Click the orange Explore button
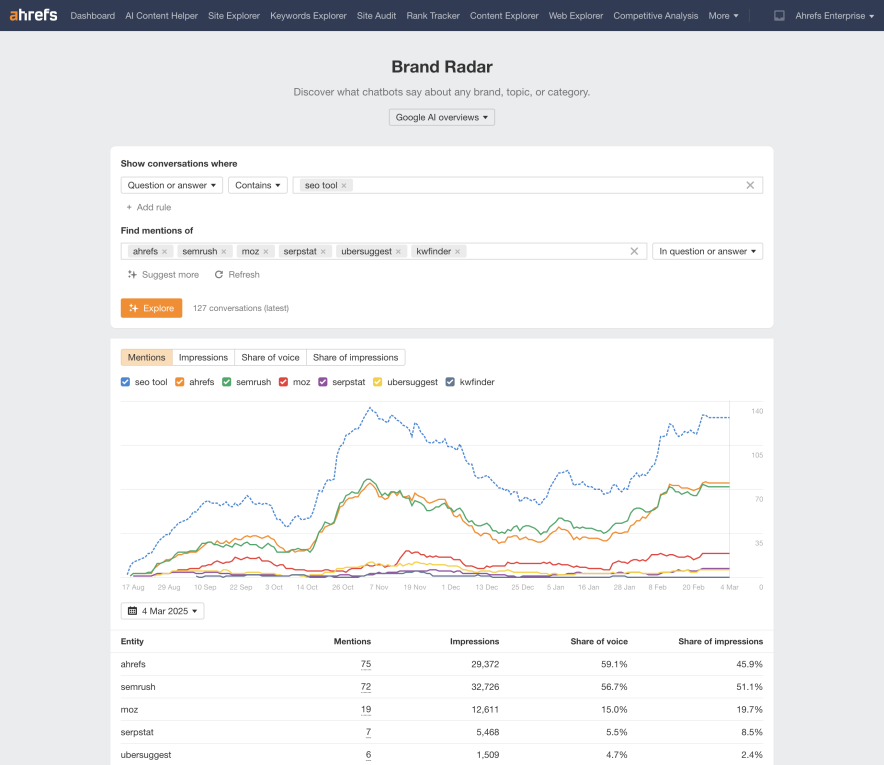This screenshot has height=765, width=884. tap(151, 308)
